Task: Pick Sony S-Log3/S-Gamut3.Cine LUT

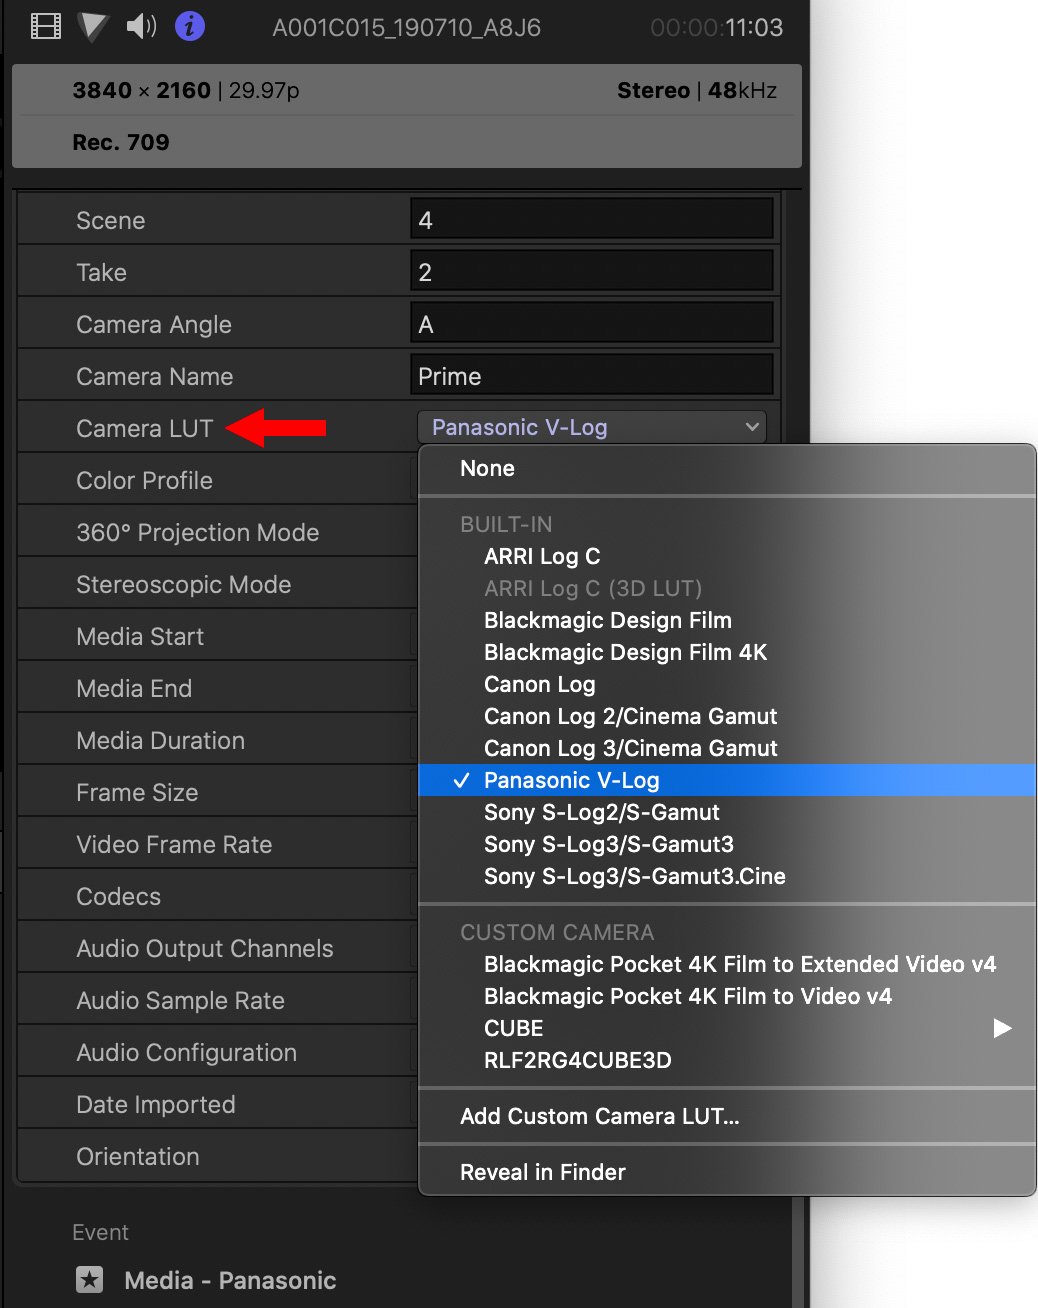Action: pyautogui.click(x=634, y=876)
